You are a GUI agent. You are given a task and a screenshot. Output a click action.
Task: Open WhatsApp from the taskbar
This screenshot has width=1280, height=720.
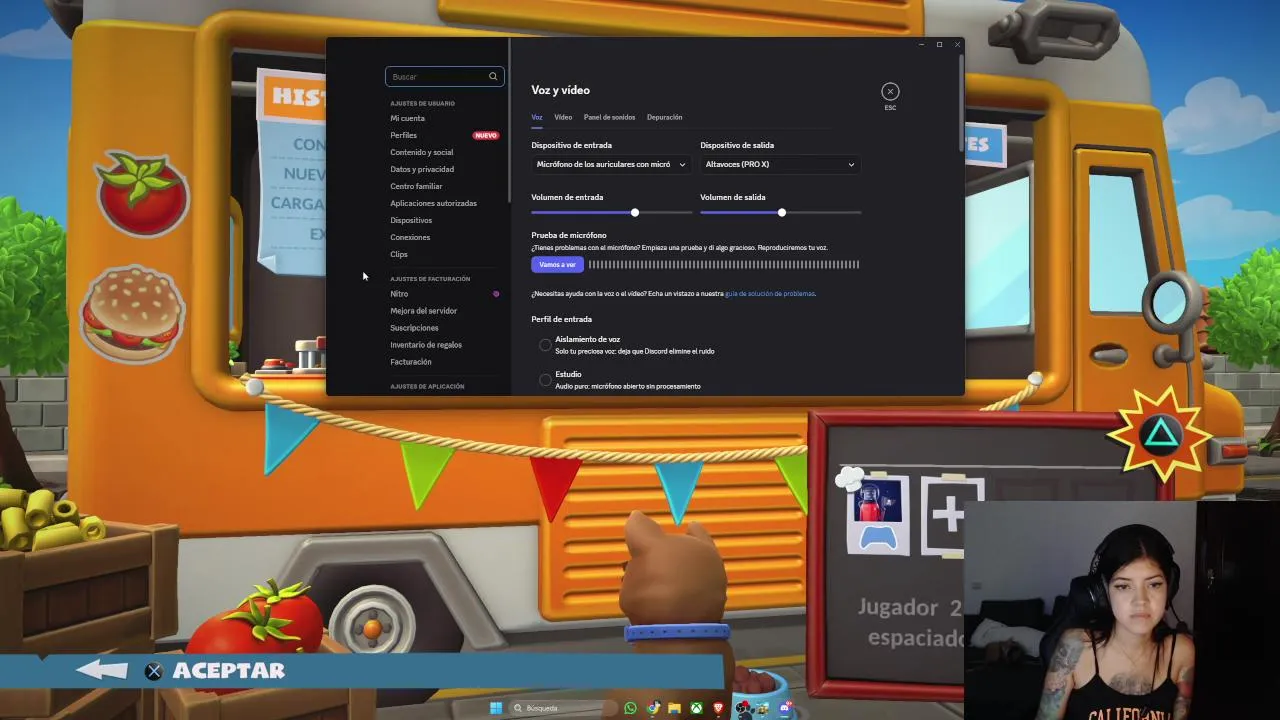(630, 708)
